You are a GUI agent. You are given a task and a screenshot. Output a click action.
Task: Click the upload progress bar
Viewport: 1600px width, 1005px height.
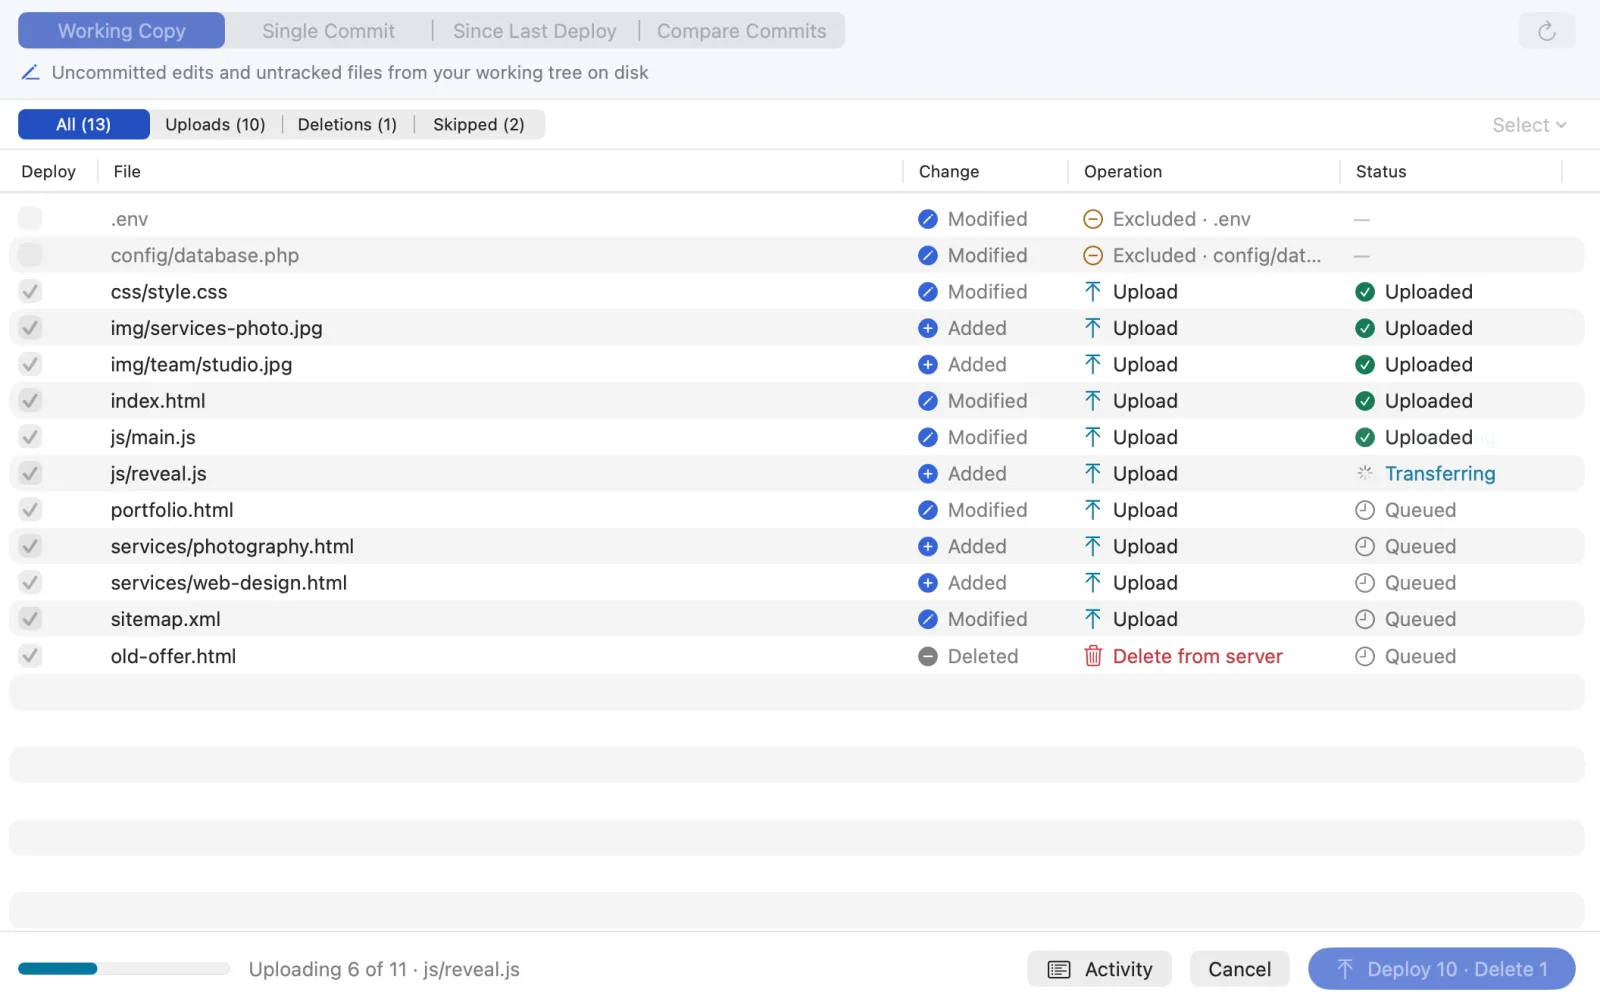click(124, 969)
